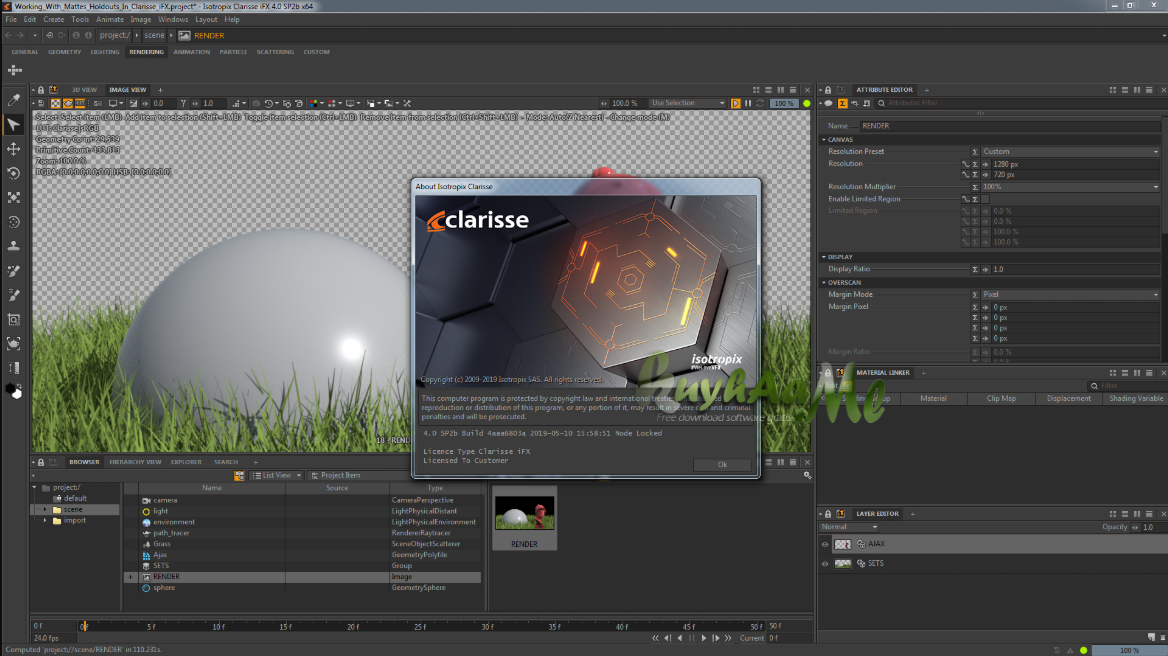
Task: Click the gamma Y icon in Image View
Action: pos(183,104)
